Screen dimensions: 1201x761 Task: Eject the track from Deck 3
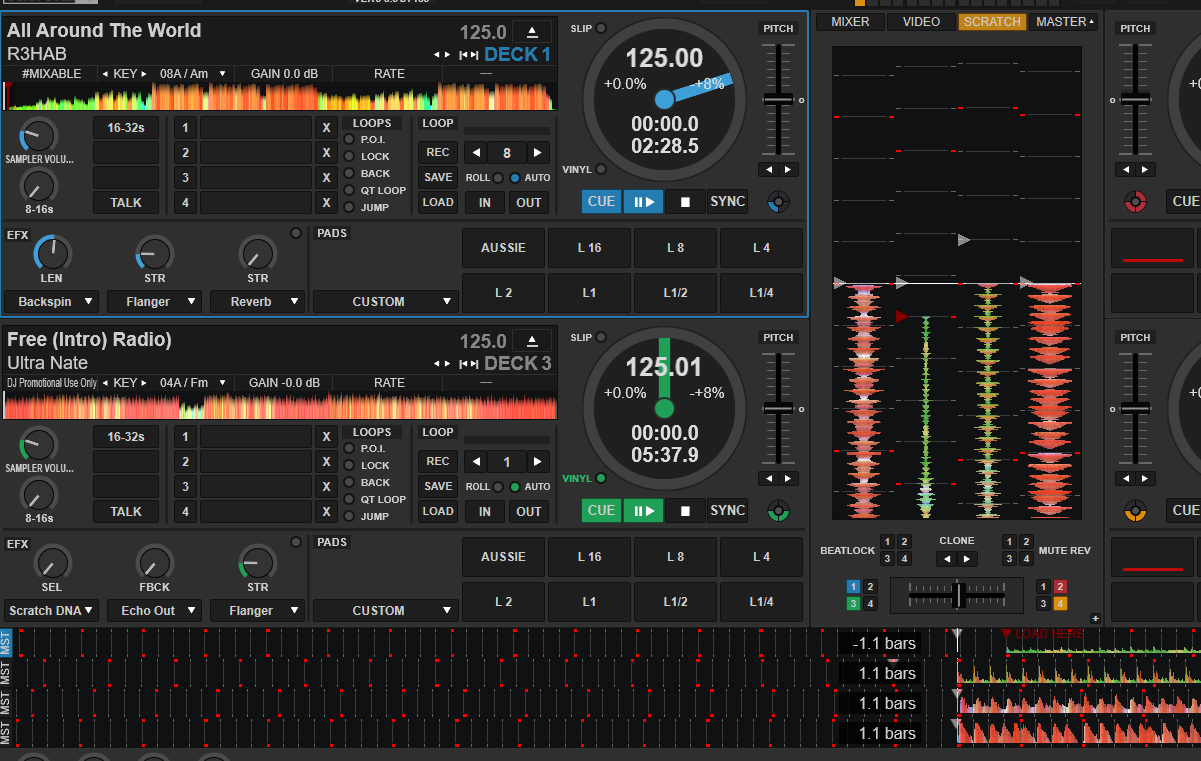pyautogui.click(x=532, y=340)
